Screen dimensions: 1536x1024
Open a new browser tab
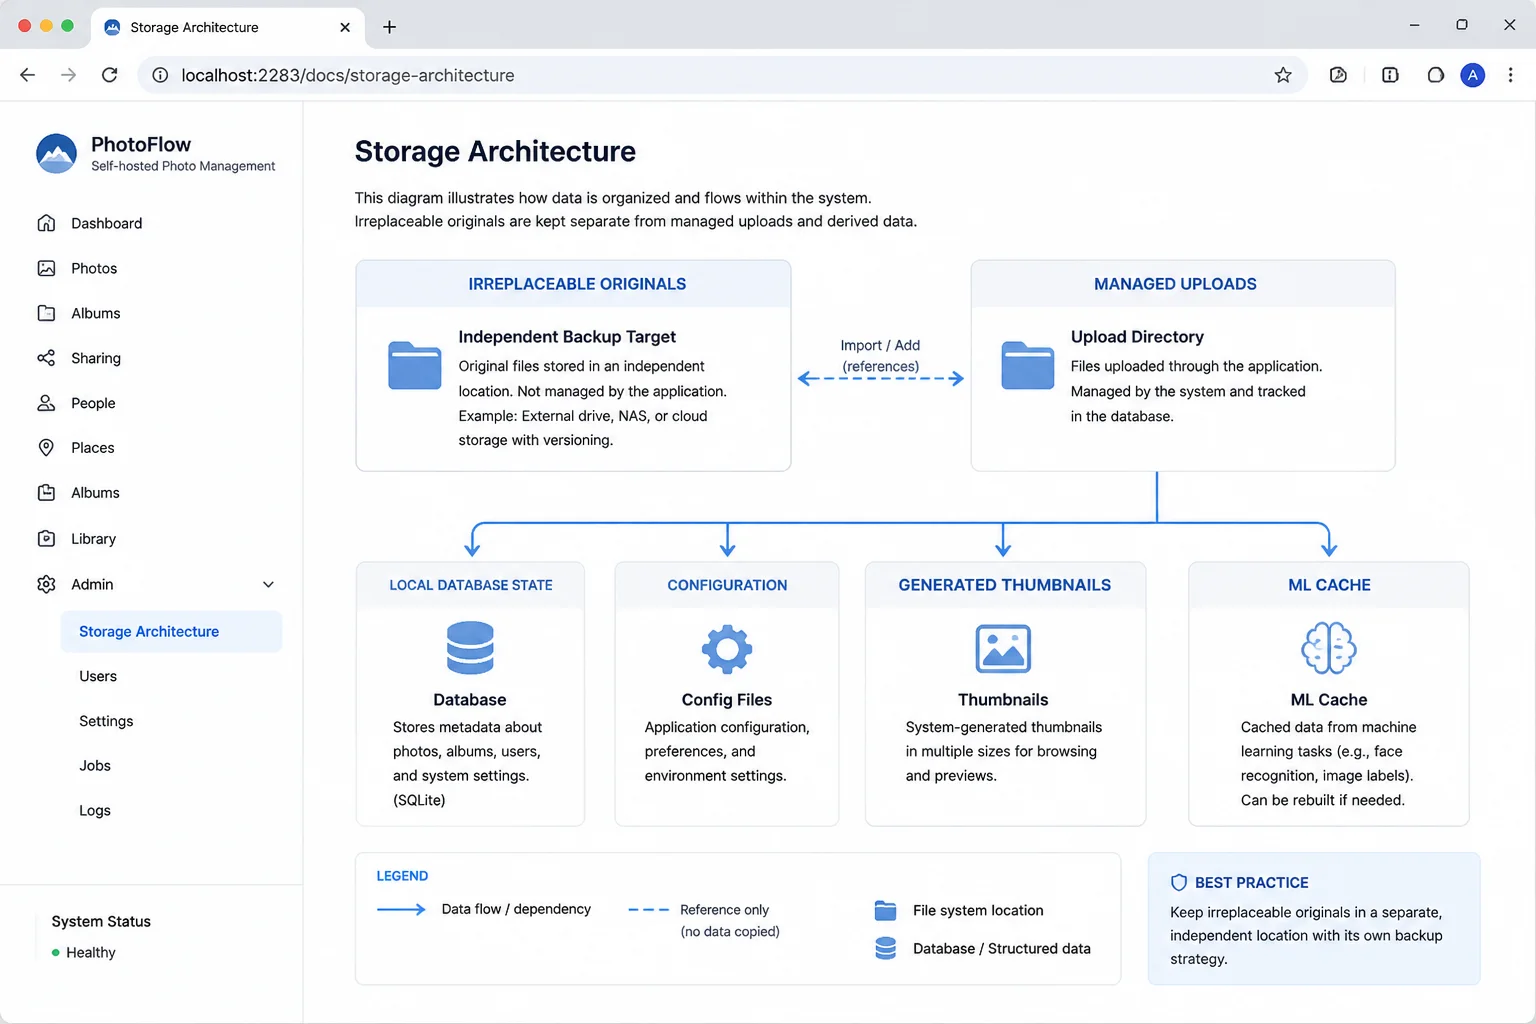[x=390, y=27]
